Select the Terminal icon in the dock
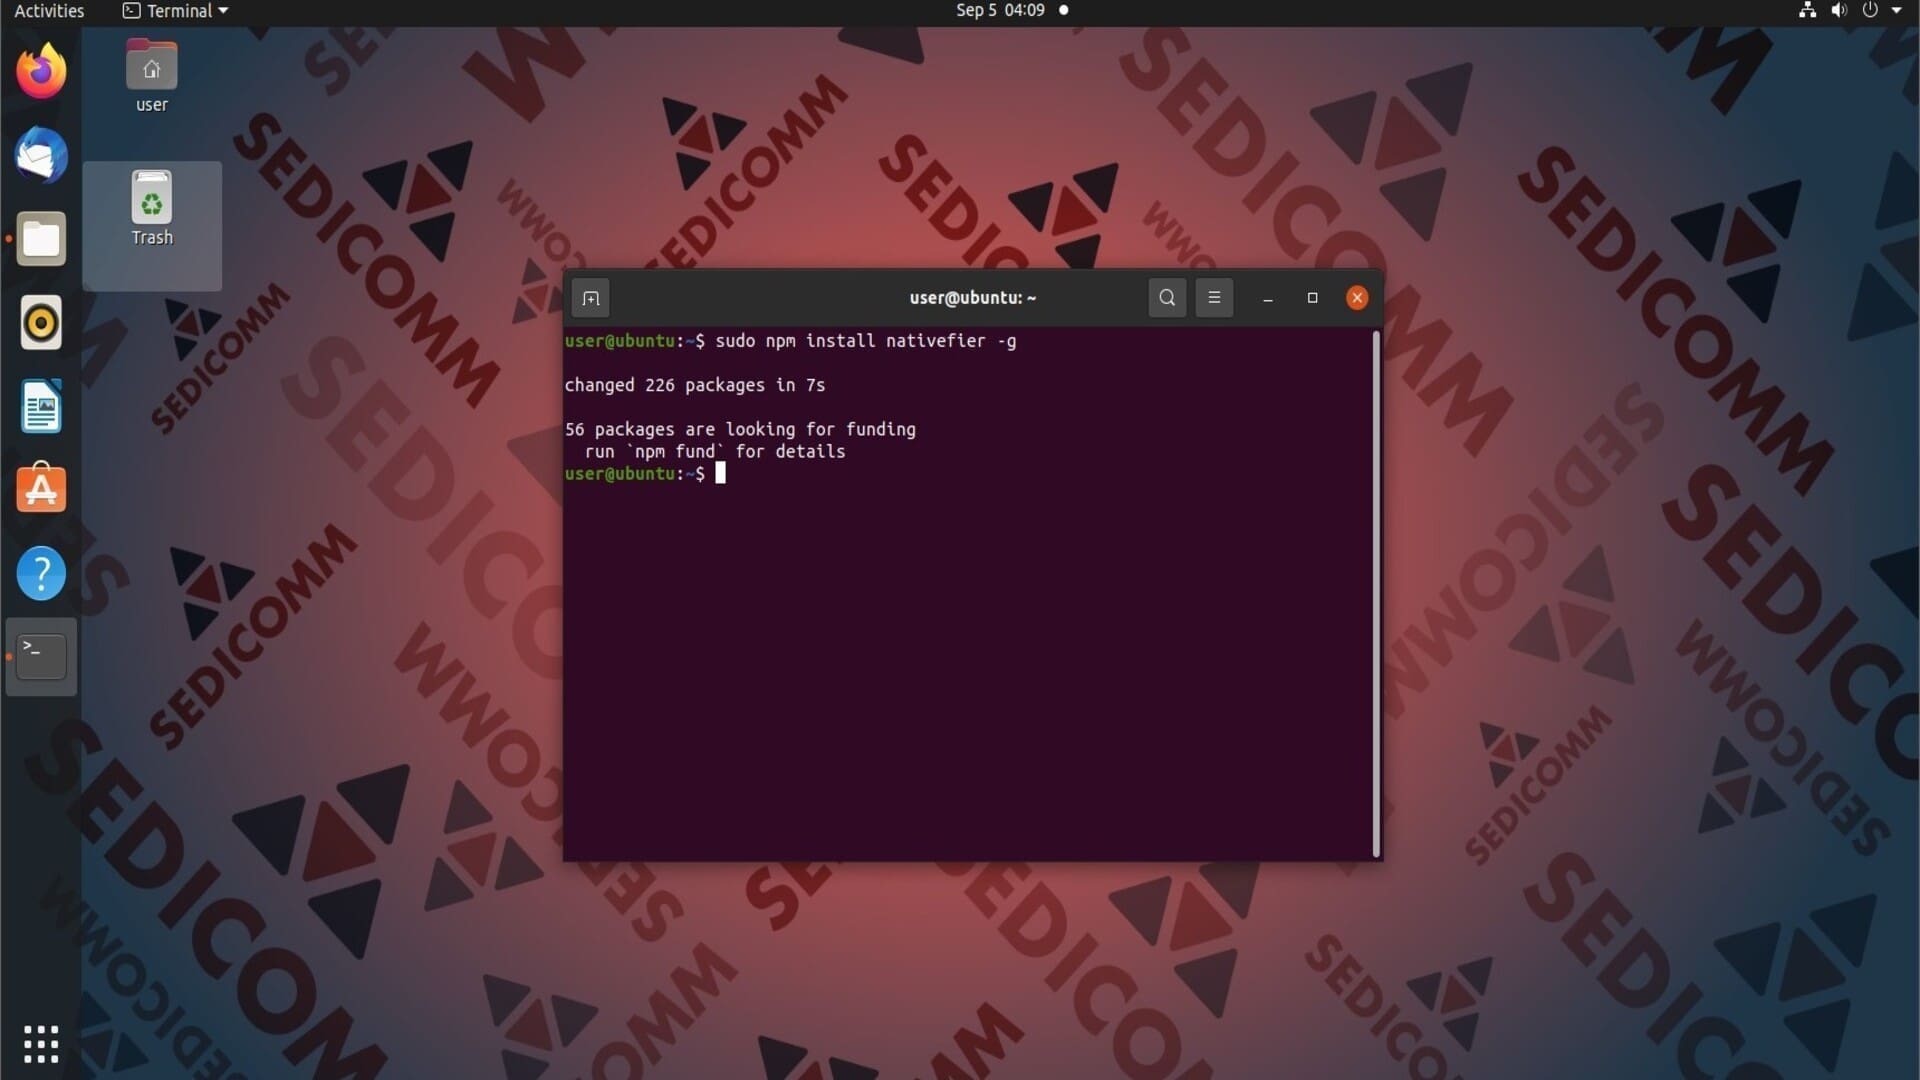 (x=41, y=657)
